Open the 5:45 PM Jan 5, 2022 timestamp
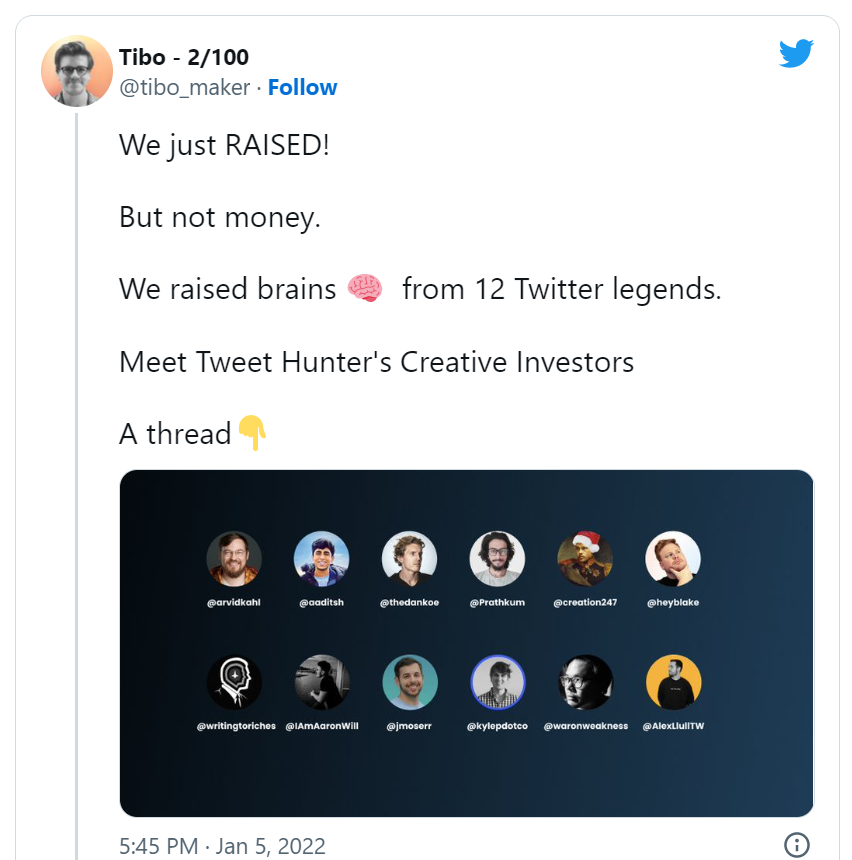 [222, 846]
